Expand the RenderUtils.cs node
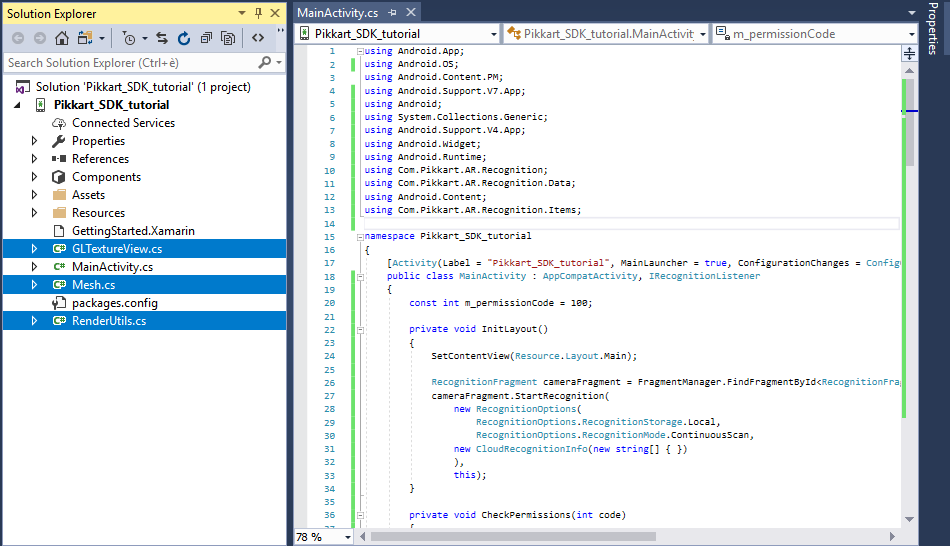The width and height of the screenshot is (950, 546). click(35, 321)
